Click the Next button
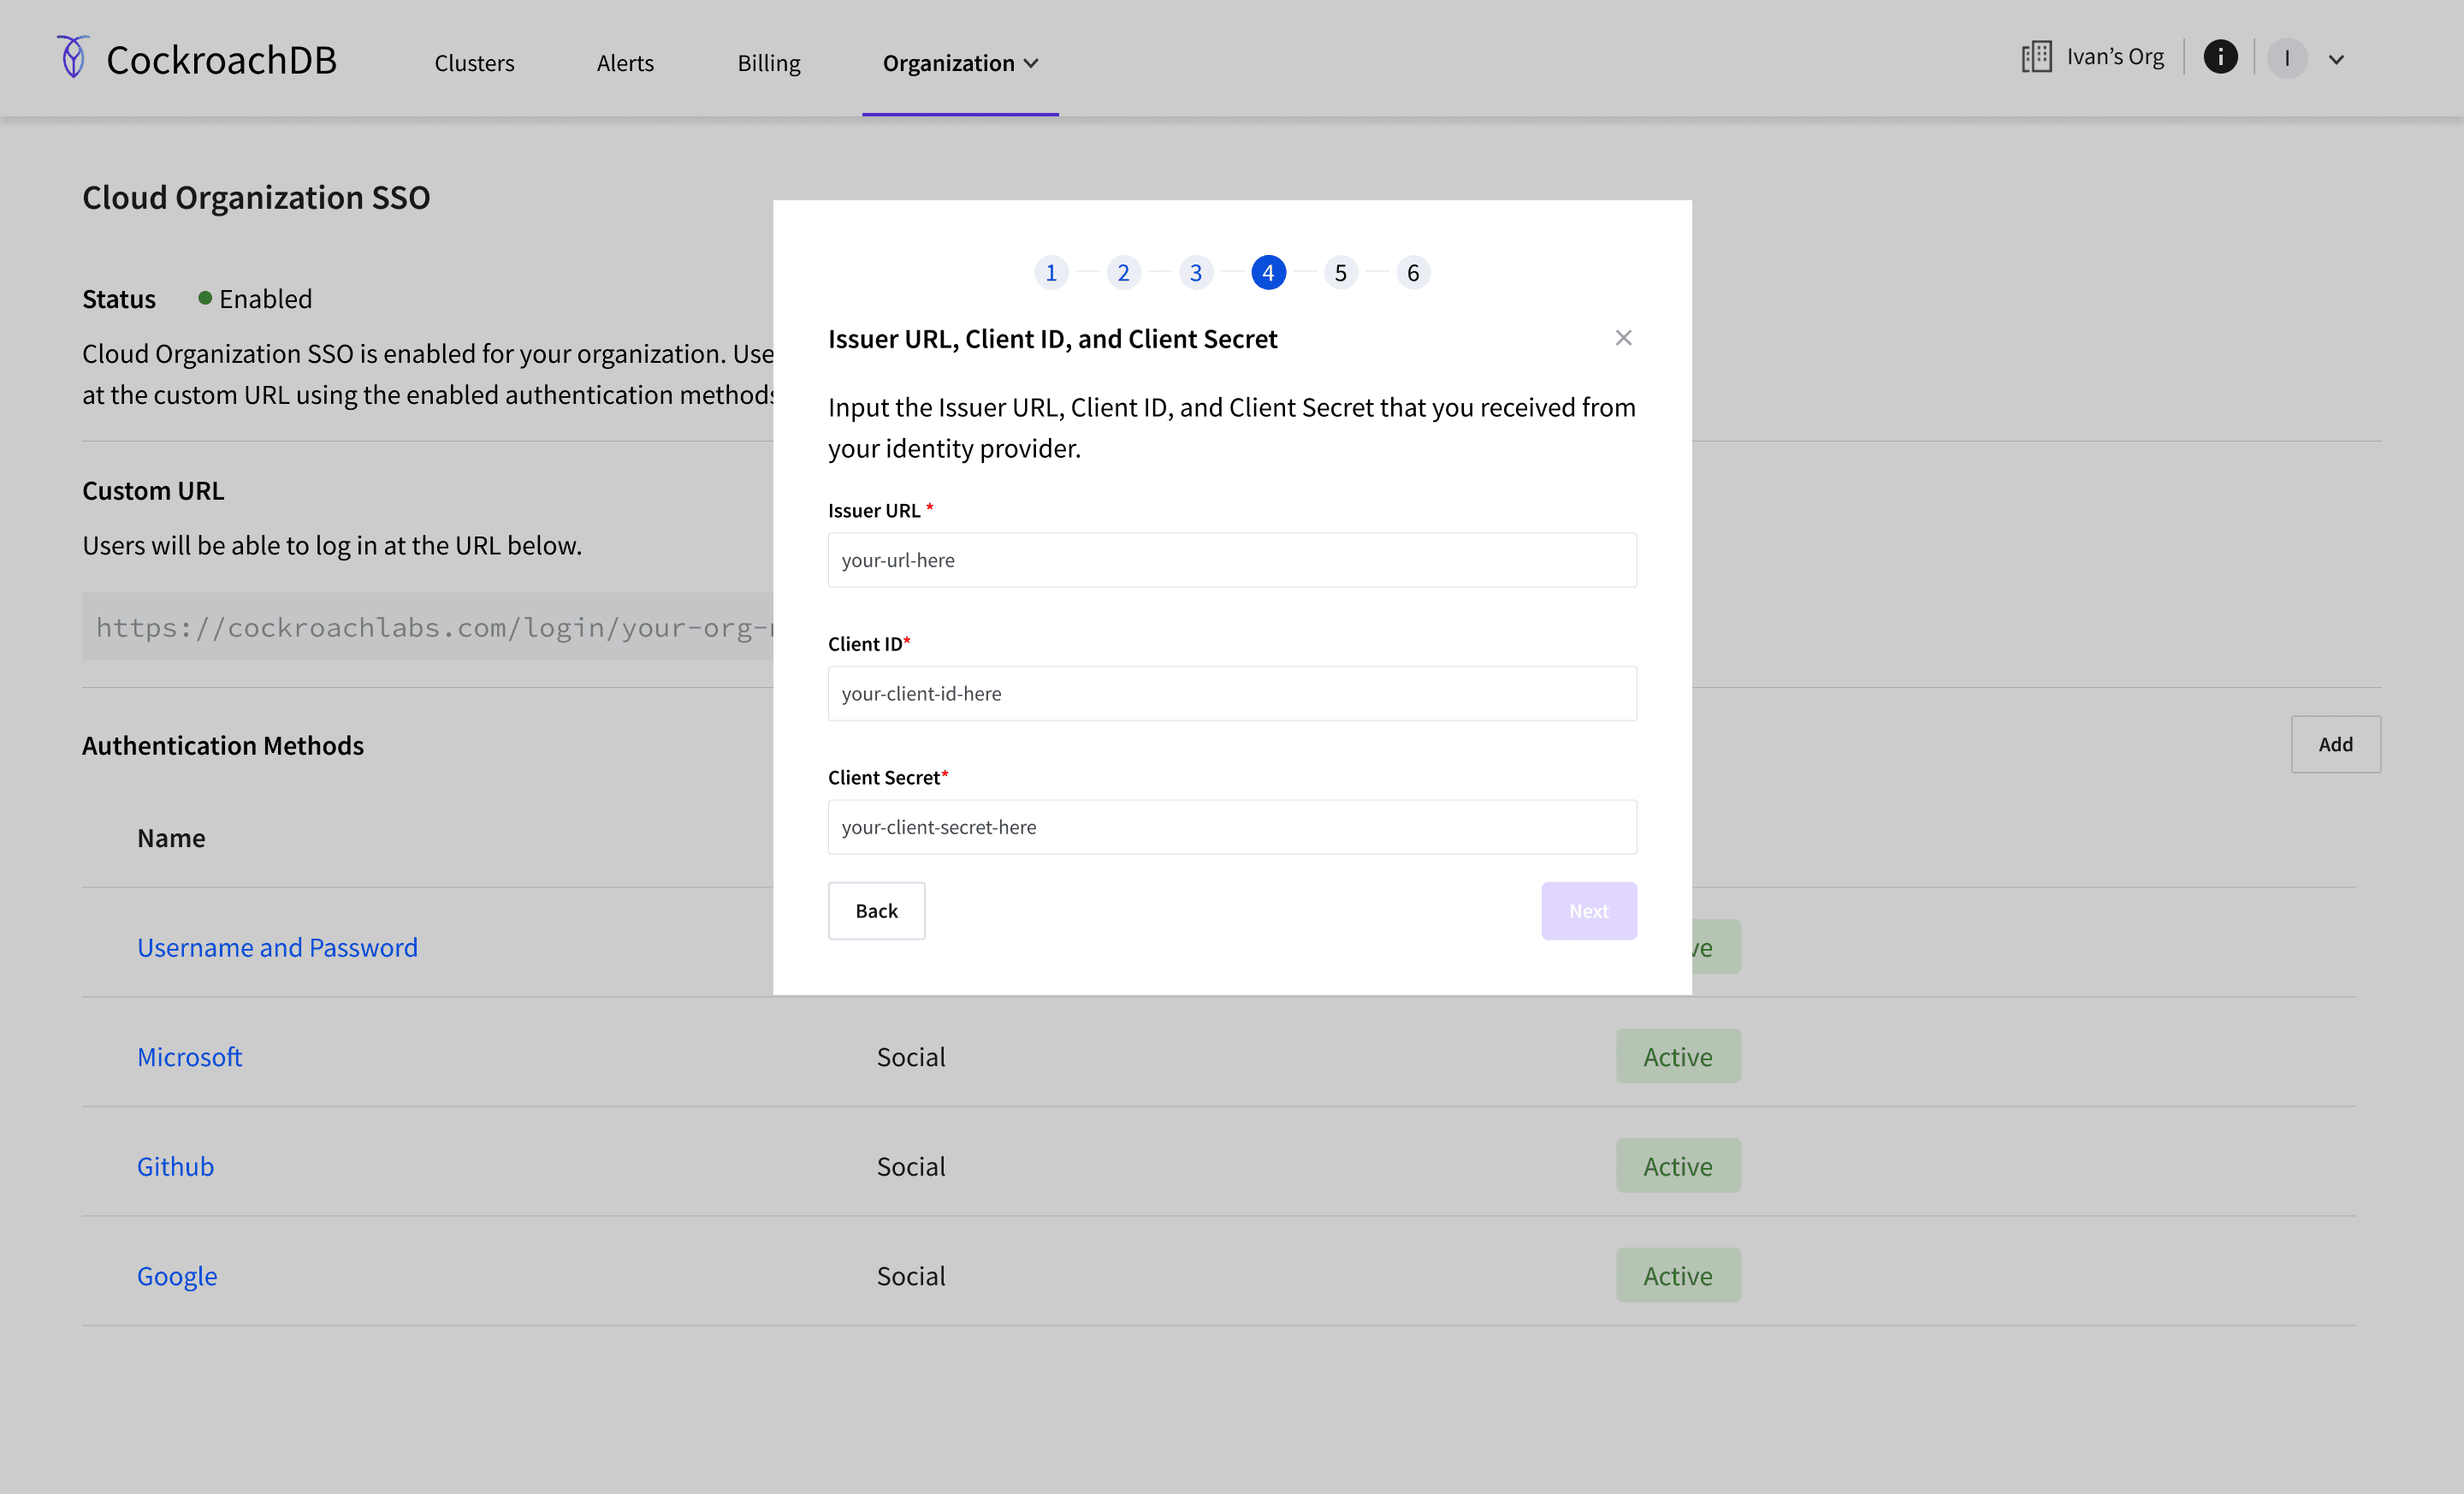 point(1589,911)
